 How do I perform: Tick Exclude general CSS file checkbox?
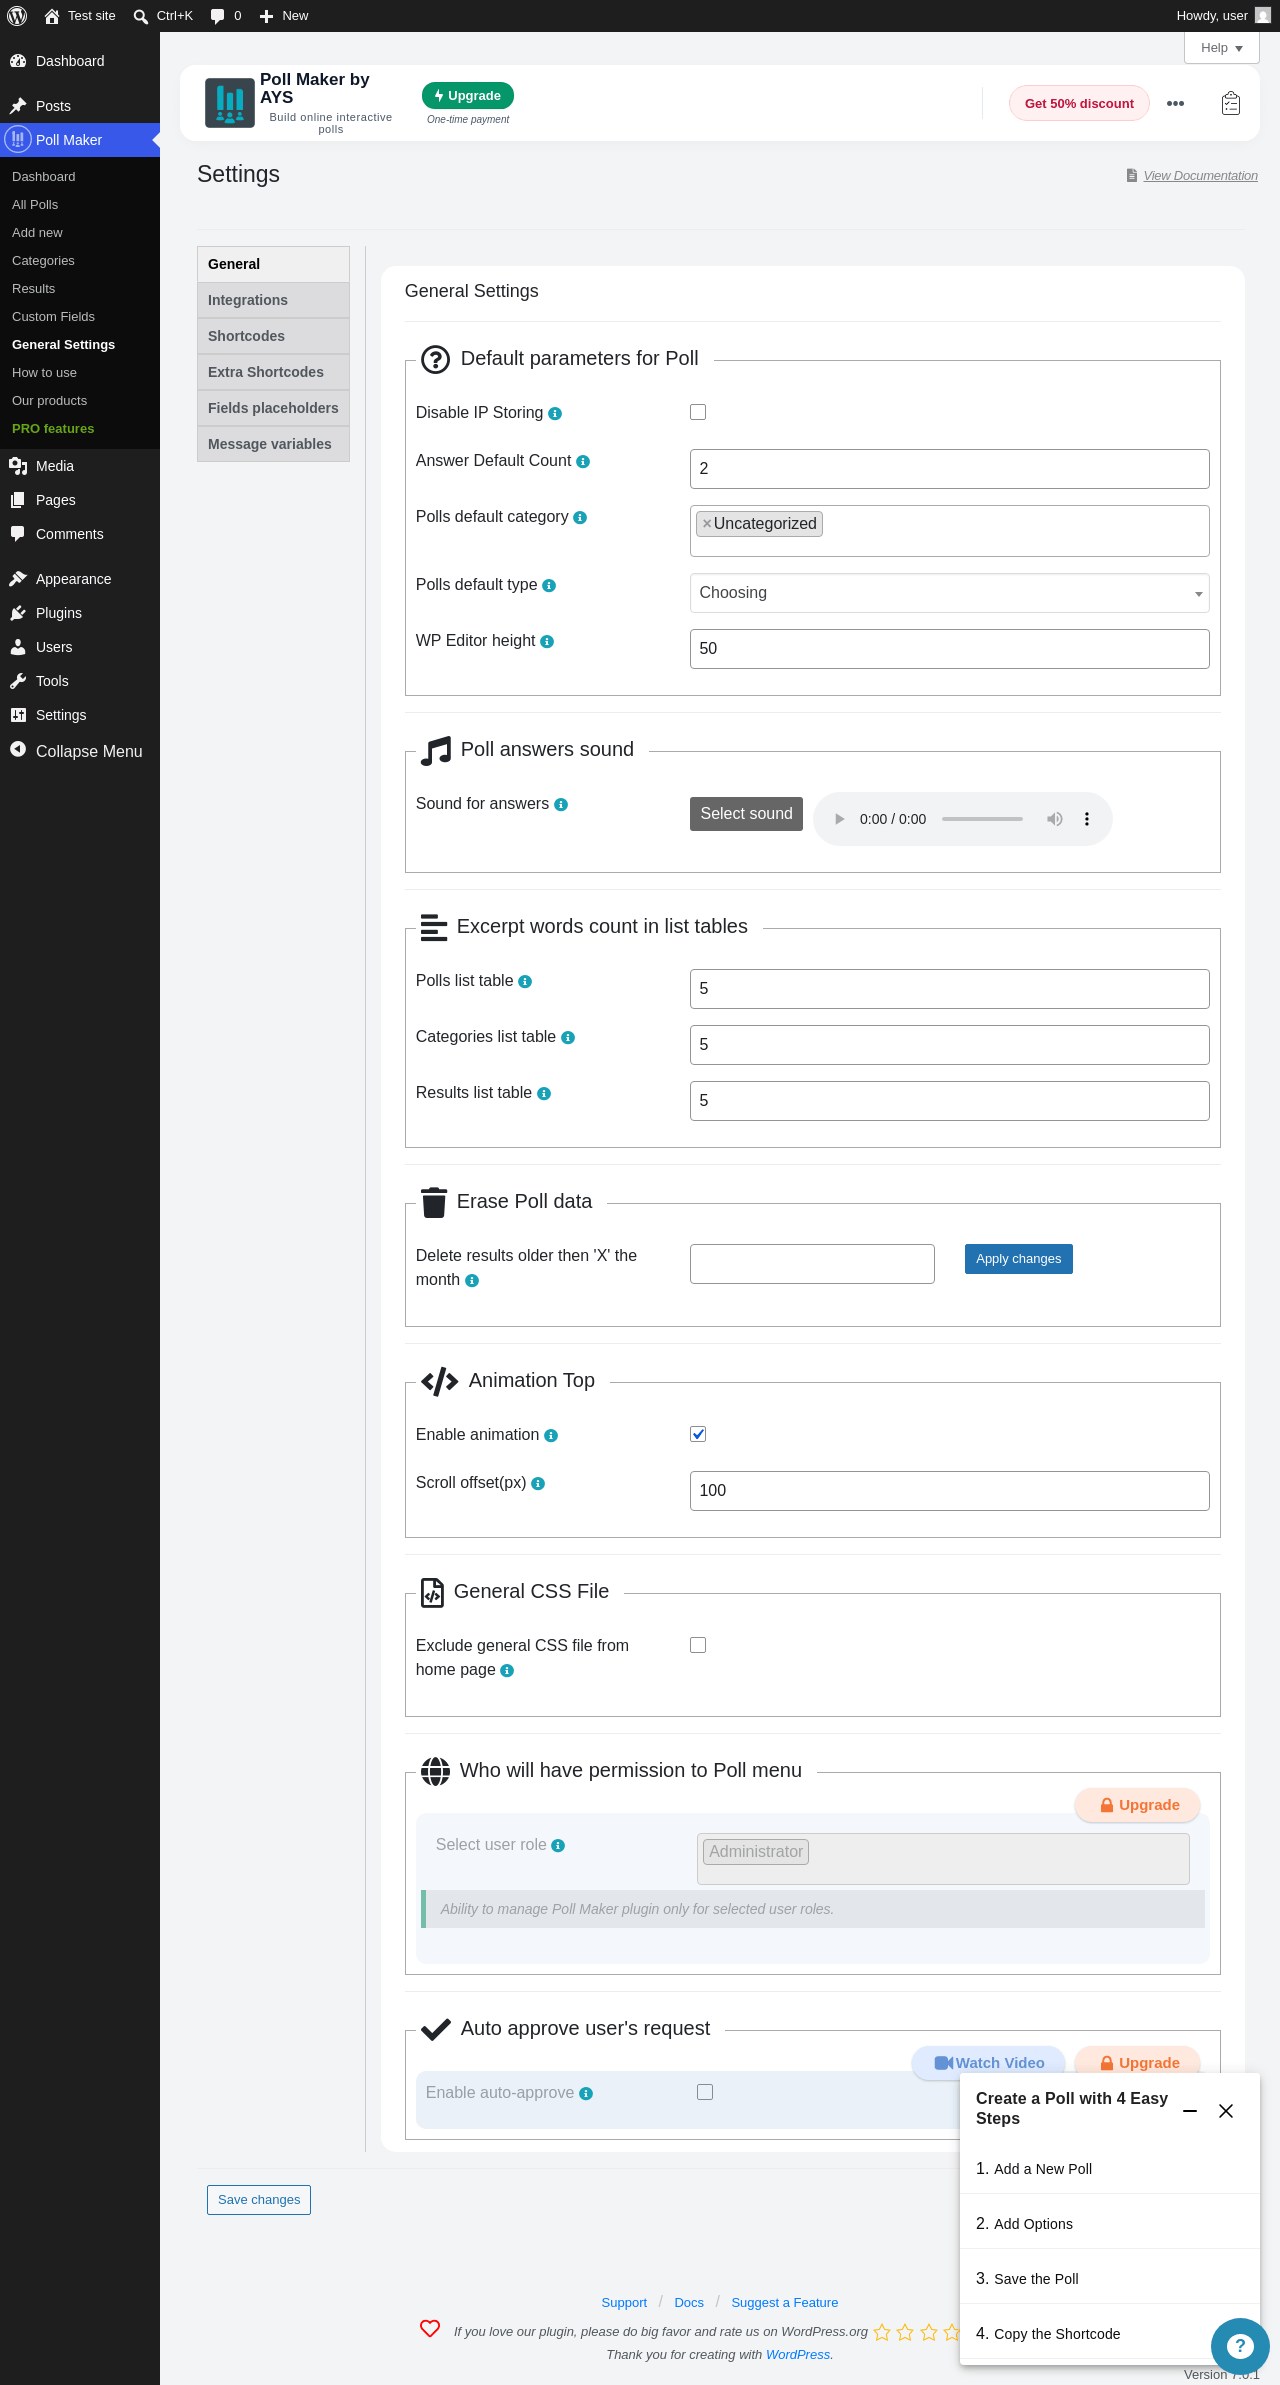click(698, 1645)
